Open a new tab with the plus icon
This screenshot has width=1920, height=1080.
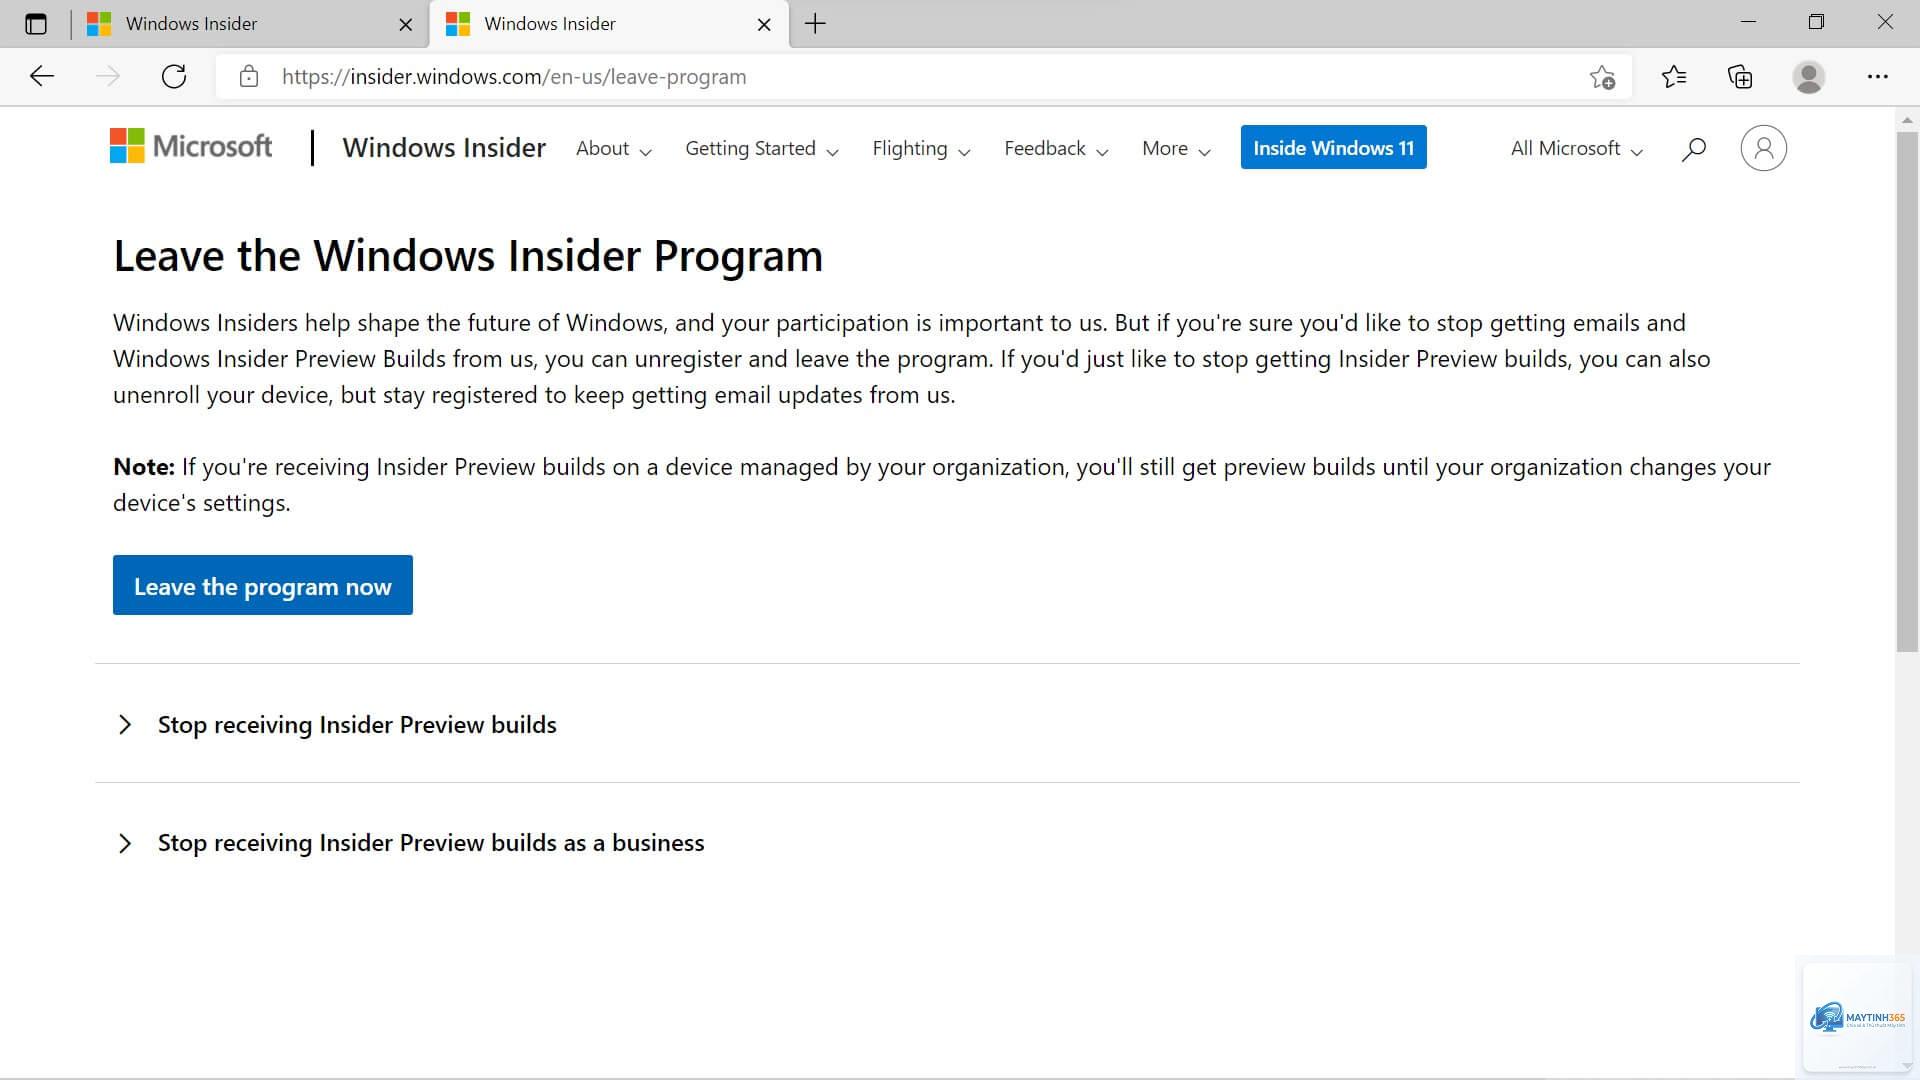click(x=815, y=24)
